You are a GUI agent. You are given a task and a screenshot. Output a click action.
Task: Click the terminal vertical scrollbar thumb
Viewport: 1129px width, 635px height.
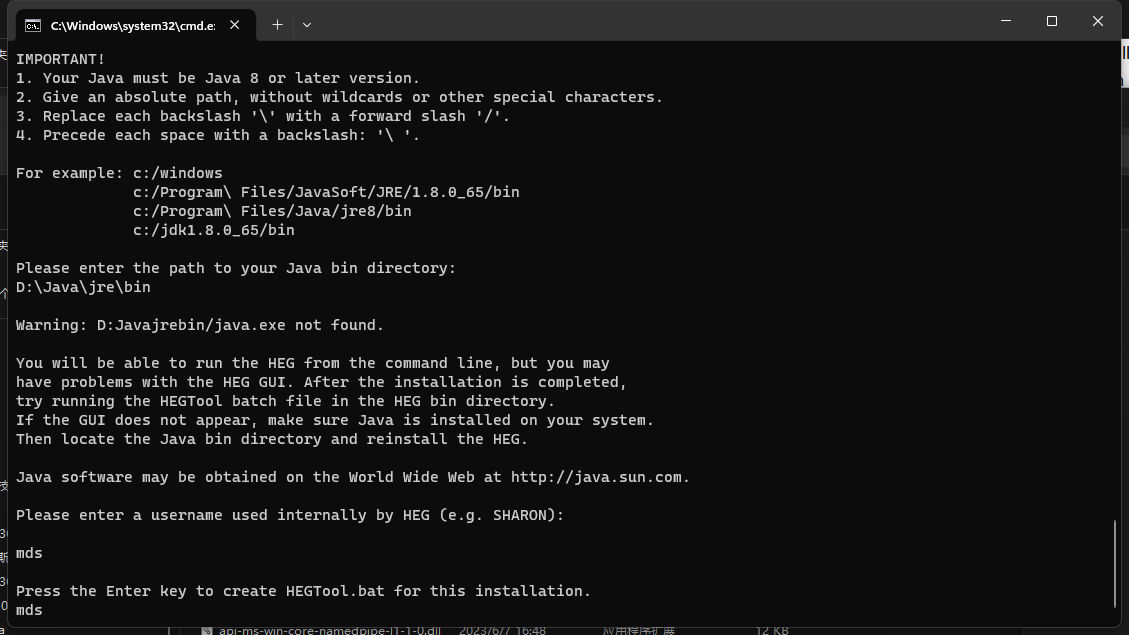point(1115,564)
